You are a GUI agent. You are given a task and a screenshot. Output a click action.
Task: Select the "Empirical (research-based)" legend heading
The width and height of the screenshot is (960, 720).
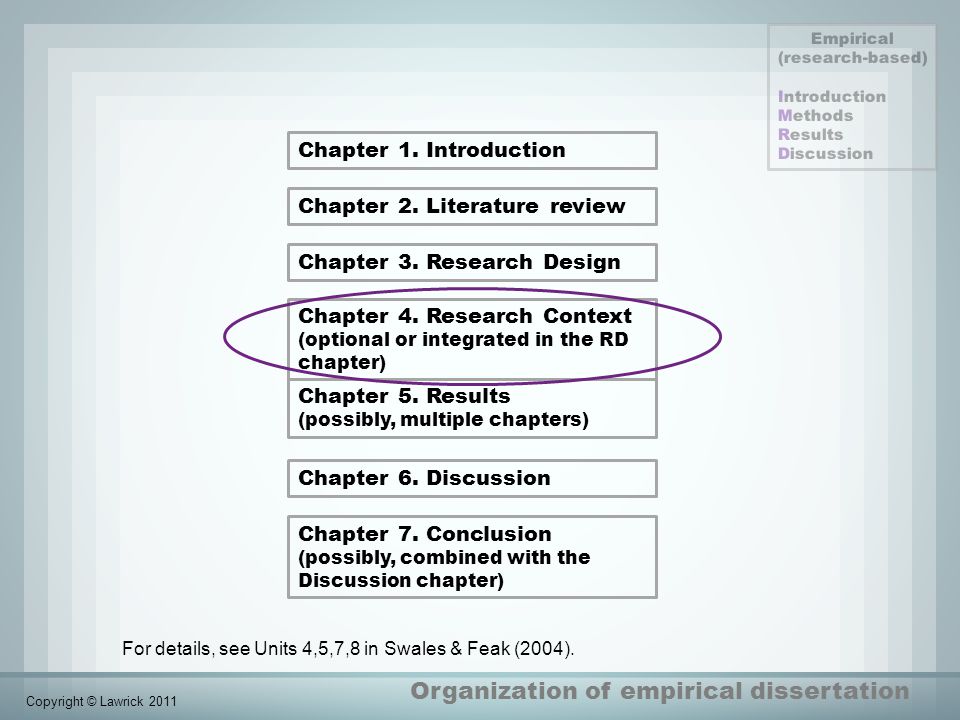(x=852, y=49)
